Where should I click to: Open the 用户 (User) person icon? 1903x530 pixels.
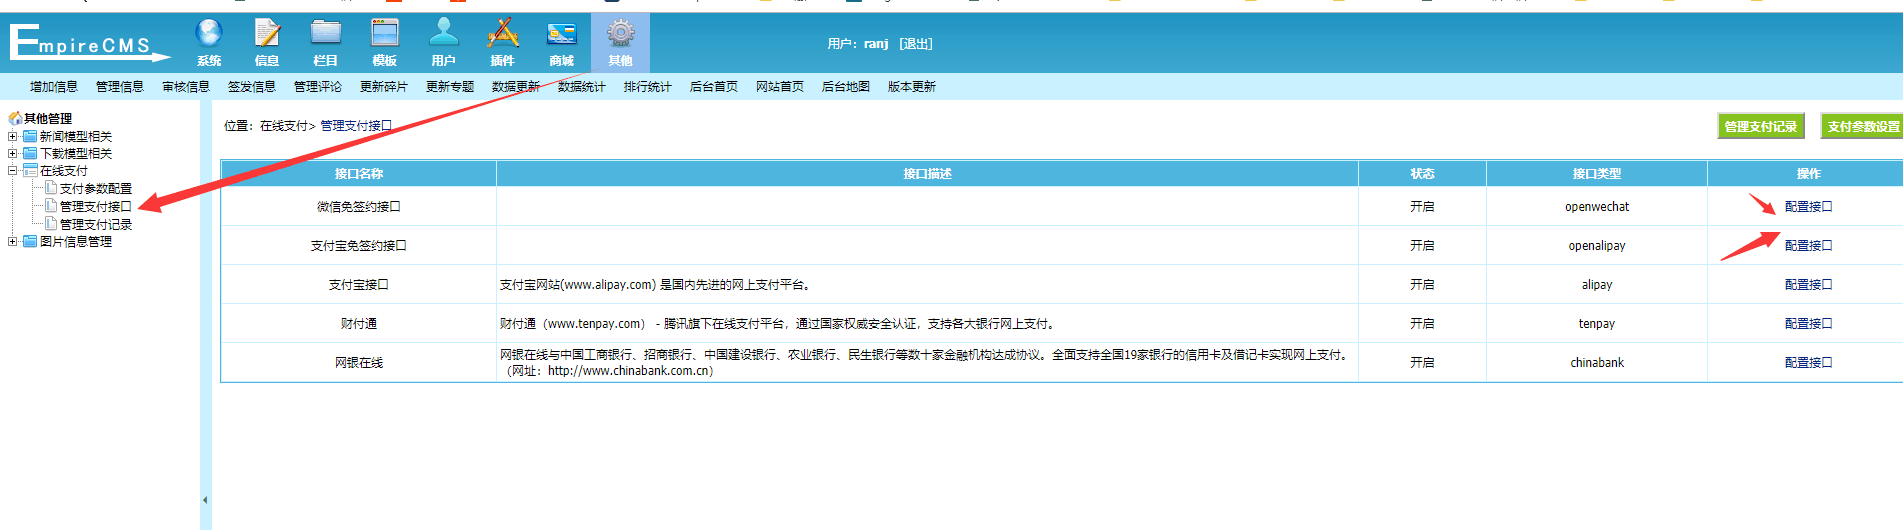tap(444, 36)
